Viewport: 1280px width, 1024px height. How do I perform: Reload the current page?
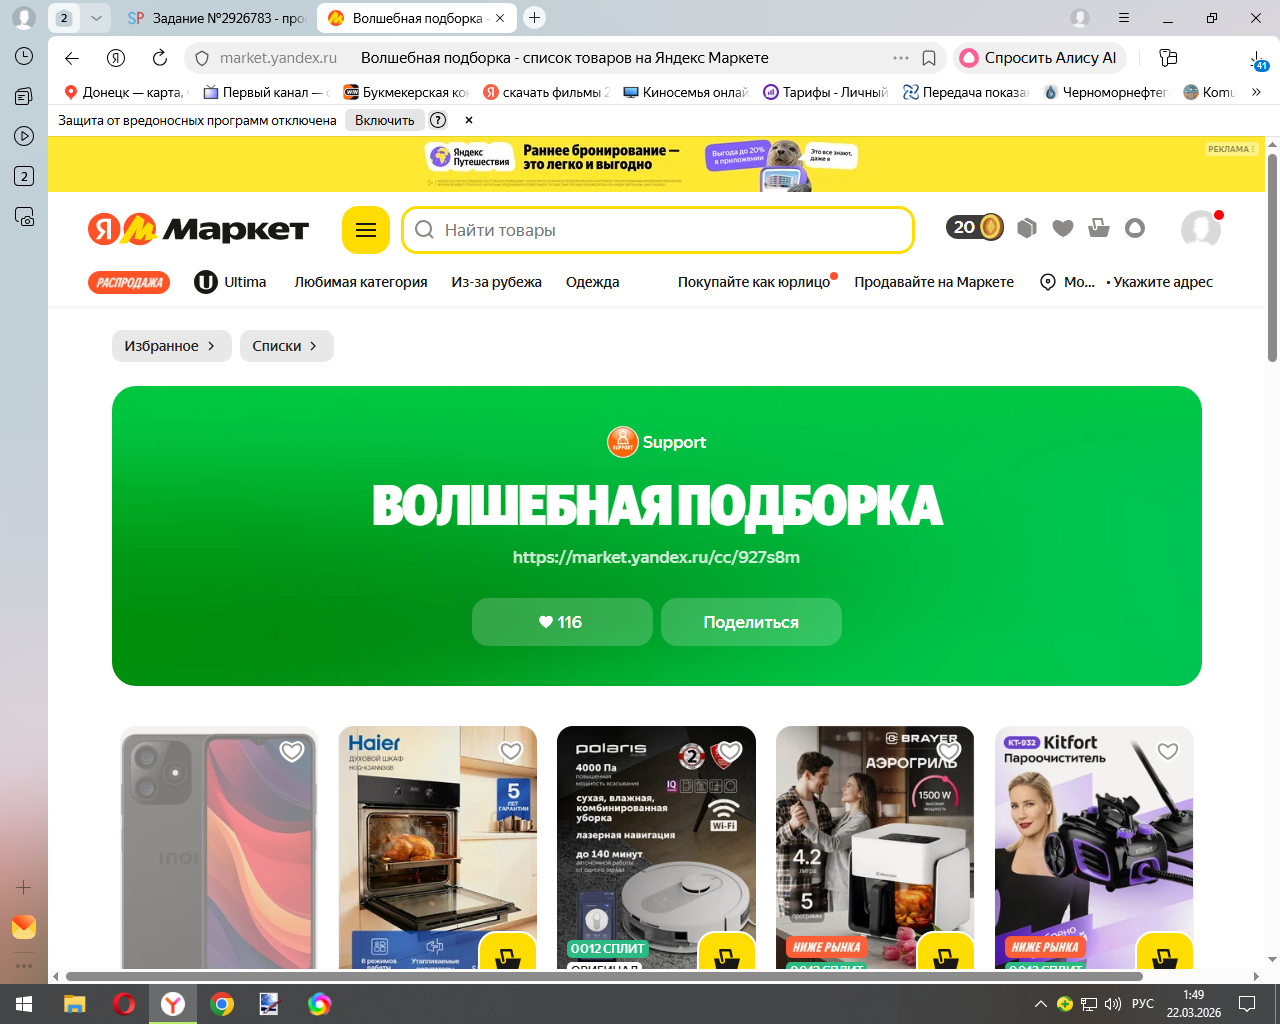click(160, 58)
